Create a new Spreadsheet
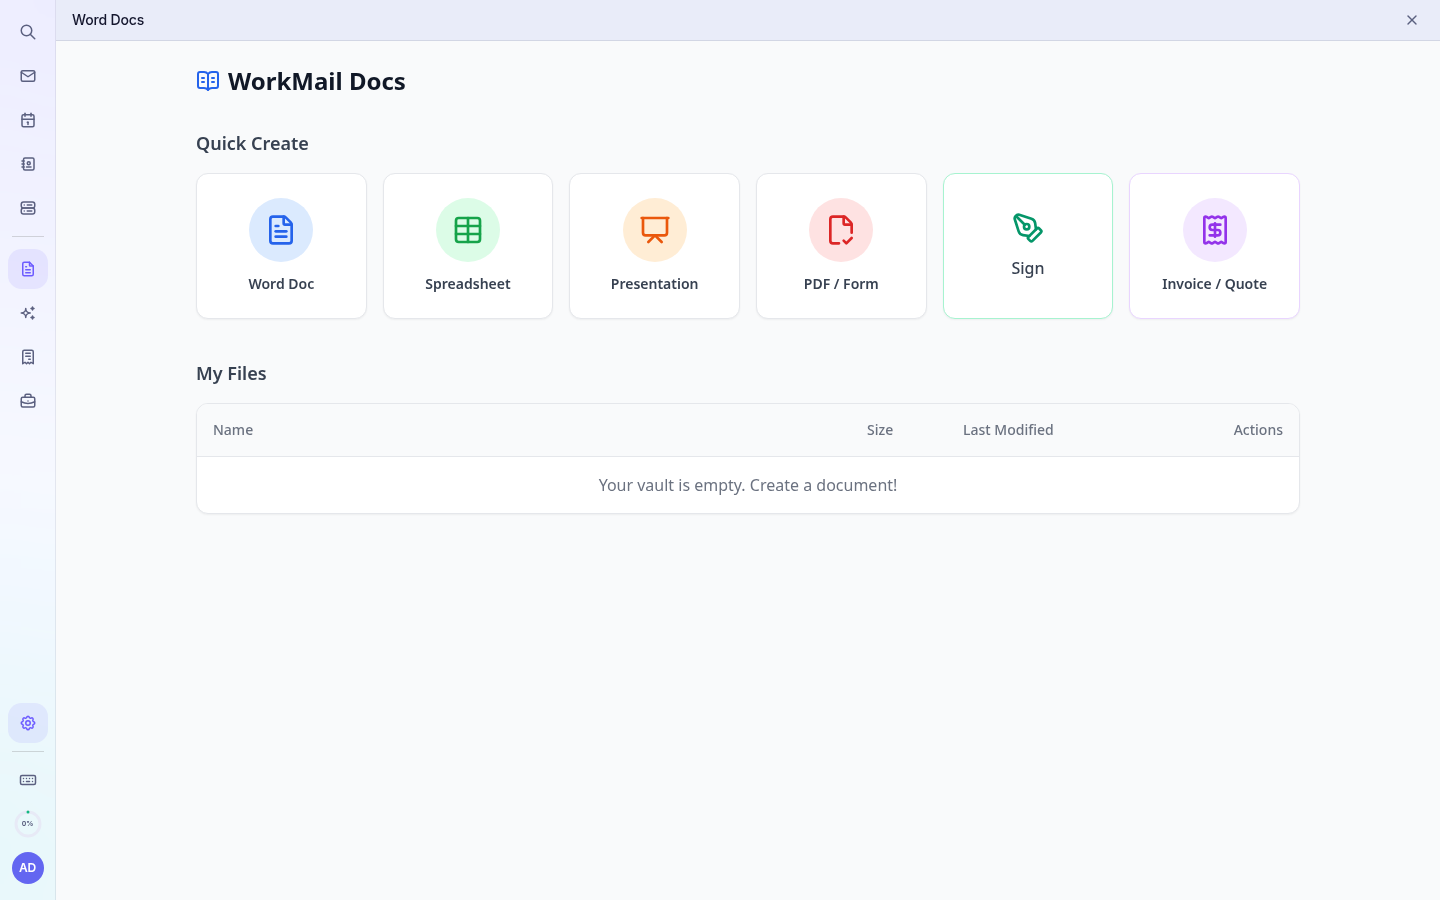1440x900 pixels. coord(468,246)
